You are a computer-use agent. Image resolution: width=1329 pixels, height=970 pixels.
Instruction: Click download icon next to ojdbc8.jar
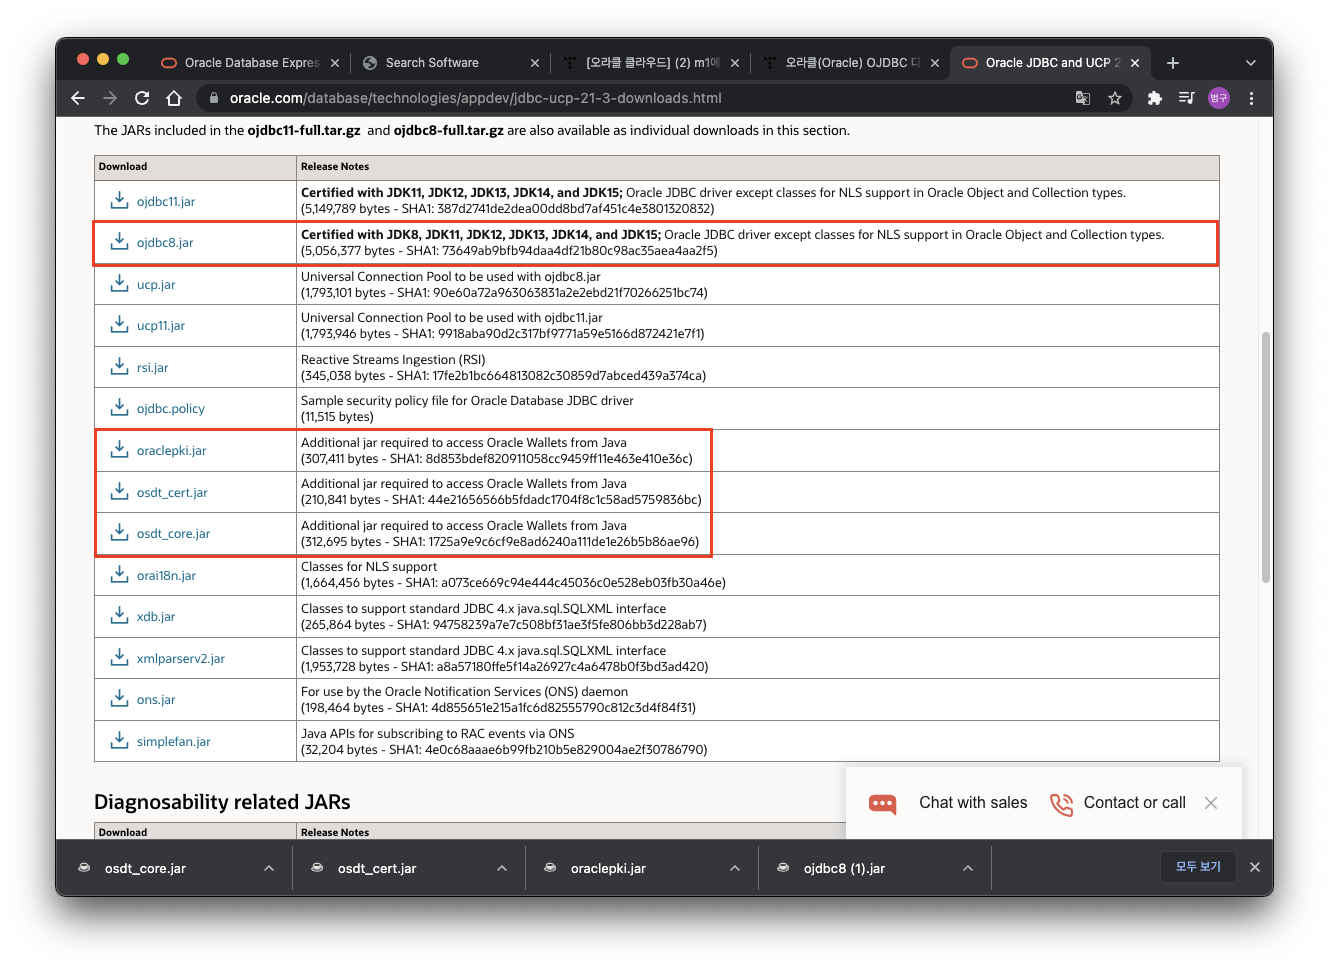(x=119, y=241)
